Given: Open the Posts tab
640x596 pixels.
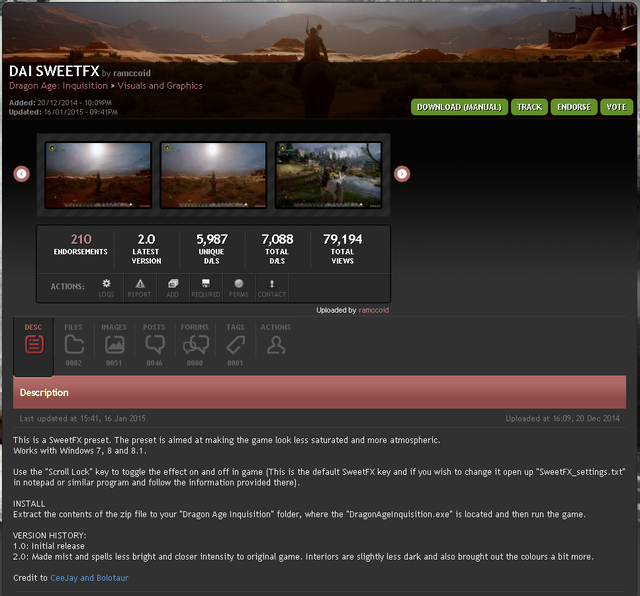Looking at the screenshot, I should click(x=154, y=345).
